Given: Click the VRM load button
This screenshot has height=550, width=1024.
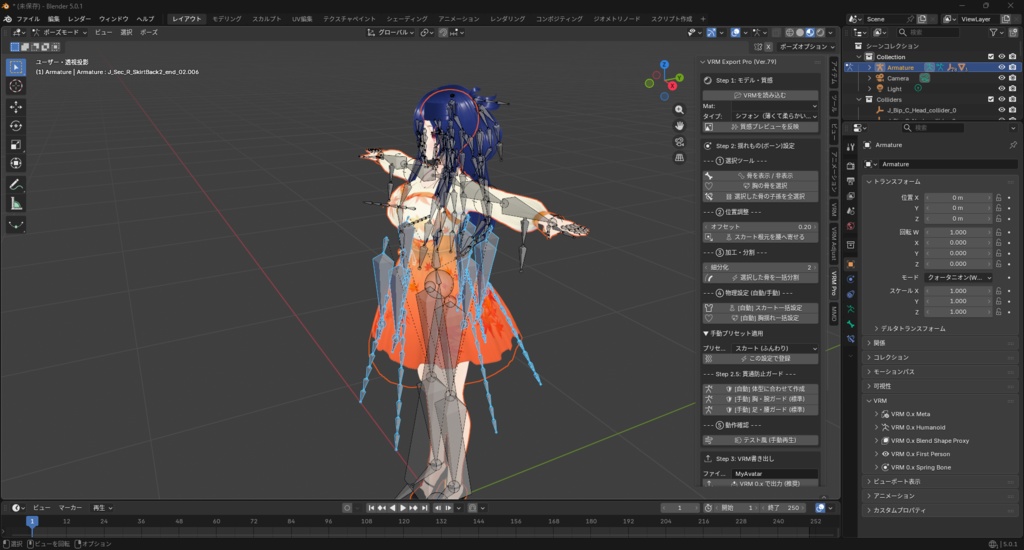Looking at the screenshot, I should 760,95.
